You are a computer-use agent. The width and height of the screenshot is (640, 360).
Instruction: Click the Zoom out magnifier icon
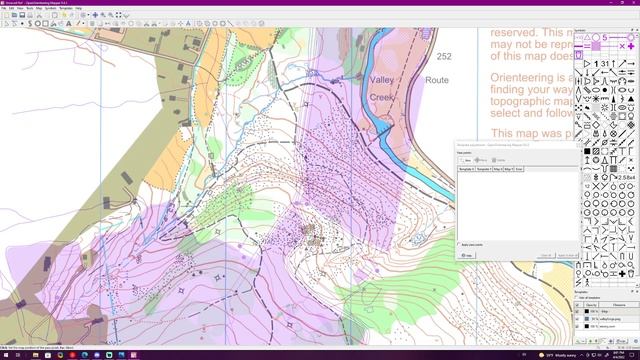111,15
